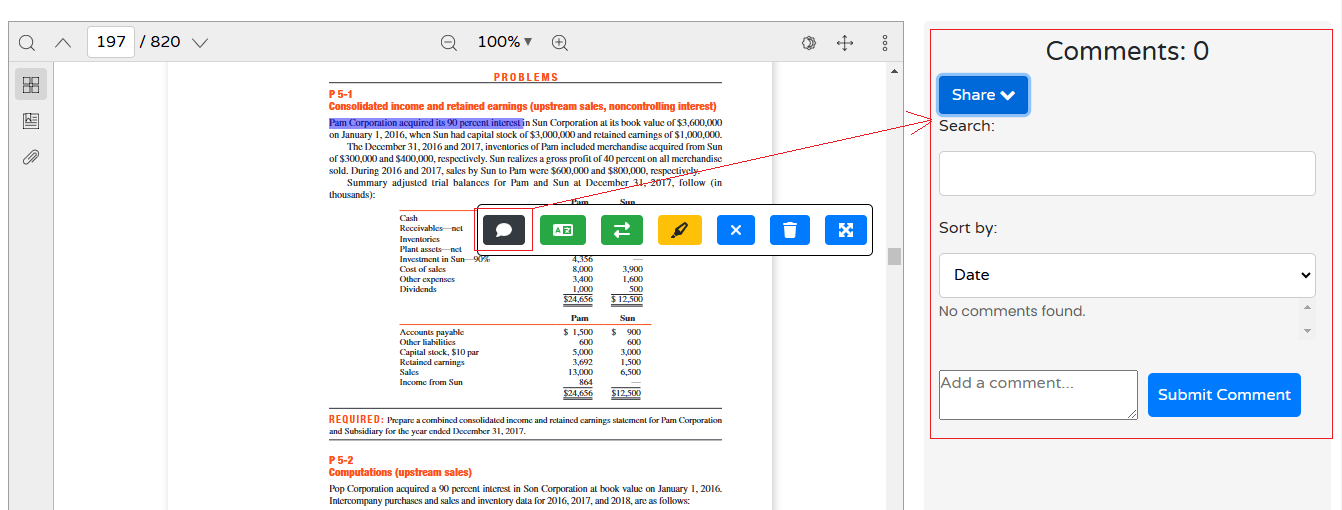This screenshot has height=510, width=1342.
Task: Dismiss popup with blue X button
Action: (736, 230)
